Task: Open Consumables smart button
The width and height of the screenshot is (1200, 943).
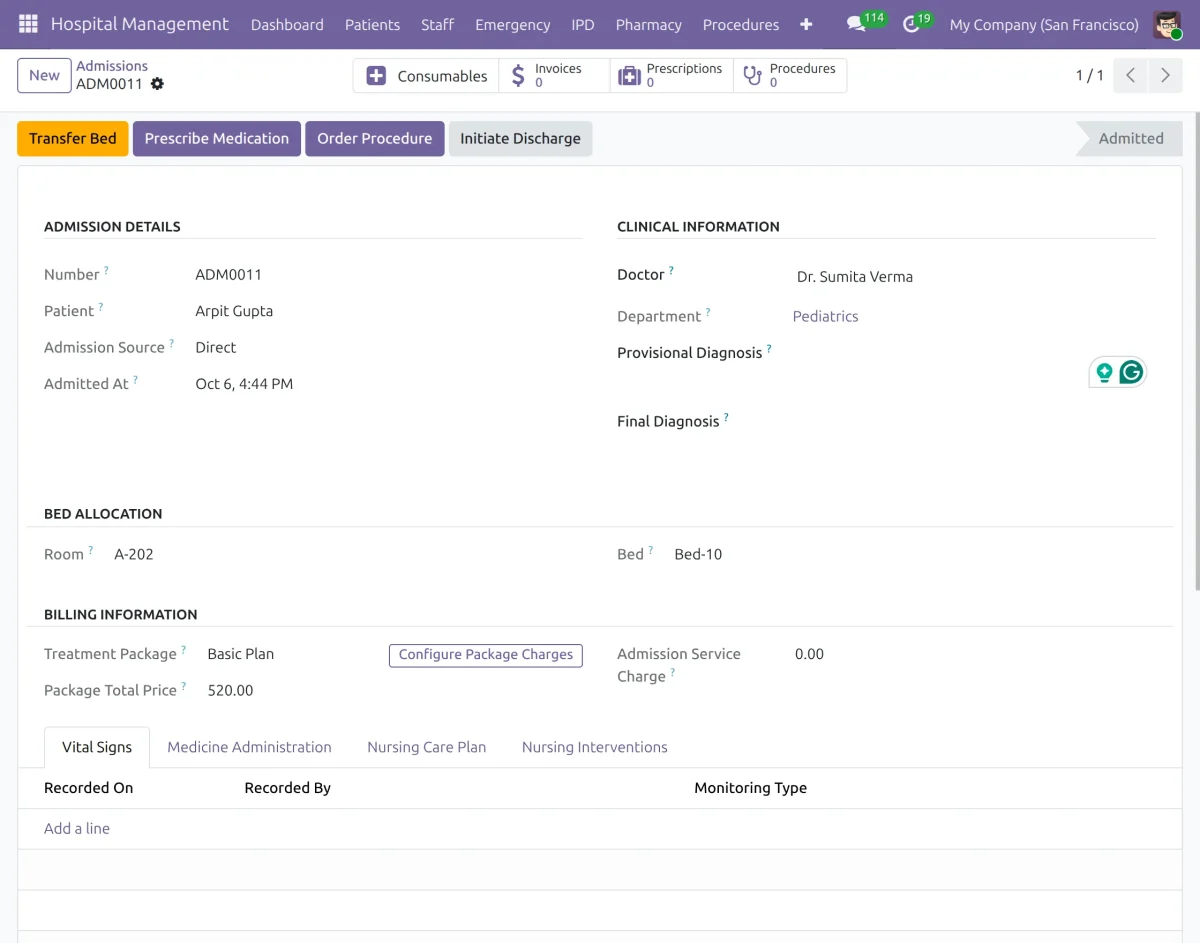Action: tap(426, 76)
